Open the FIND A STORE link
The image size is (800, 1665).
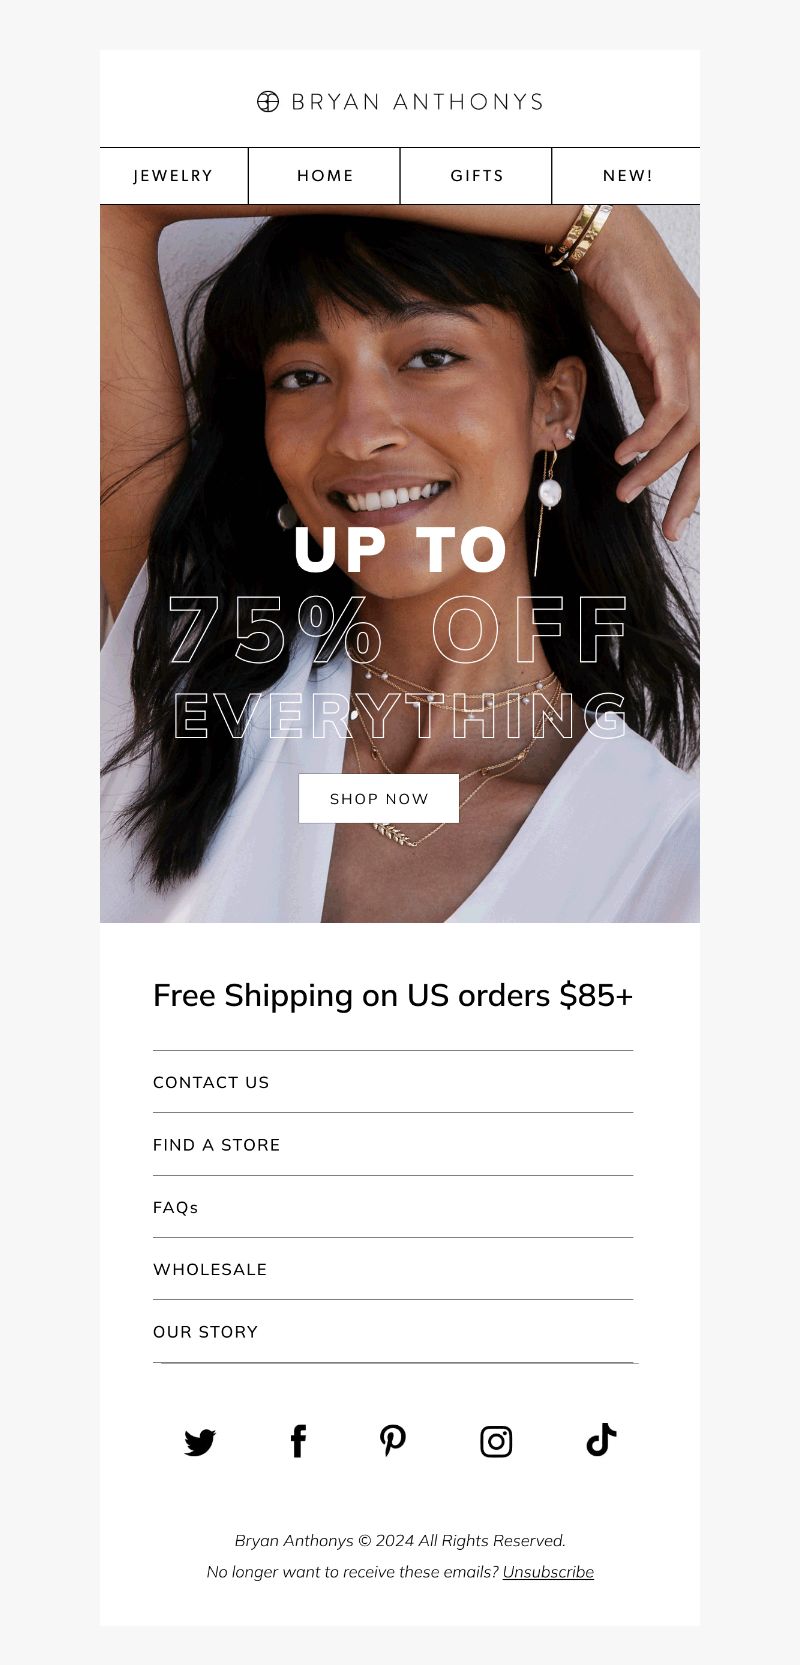[x=217, y=1145]
